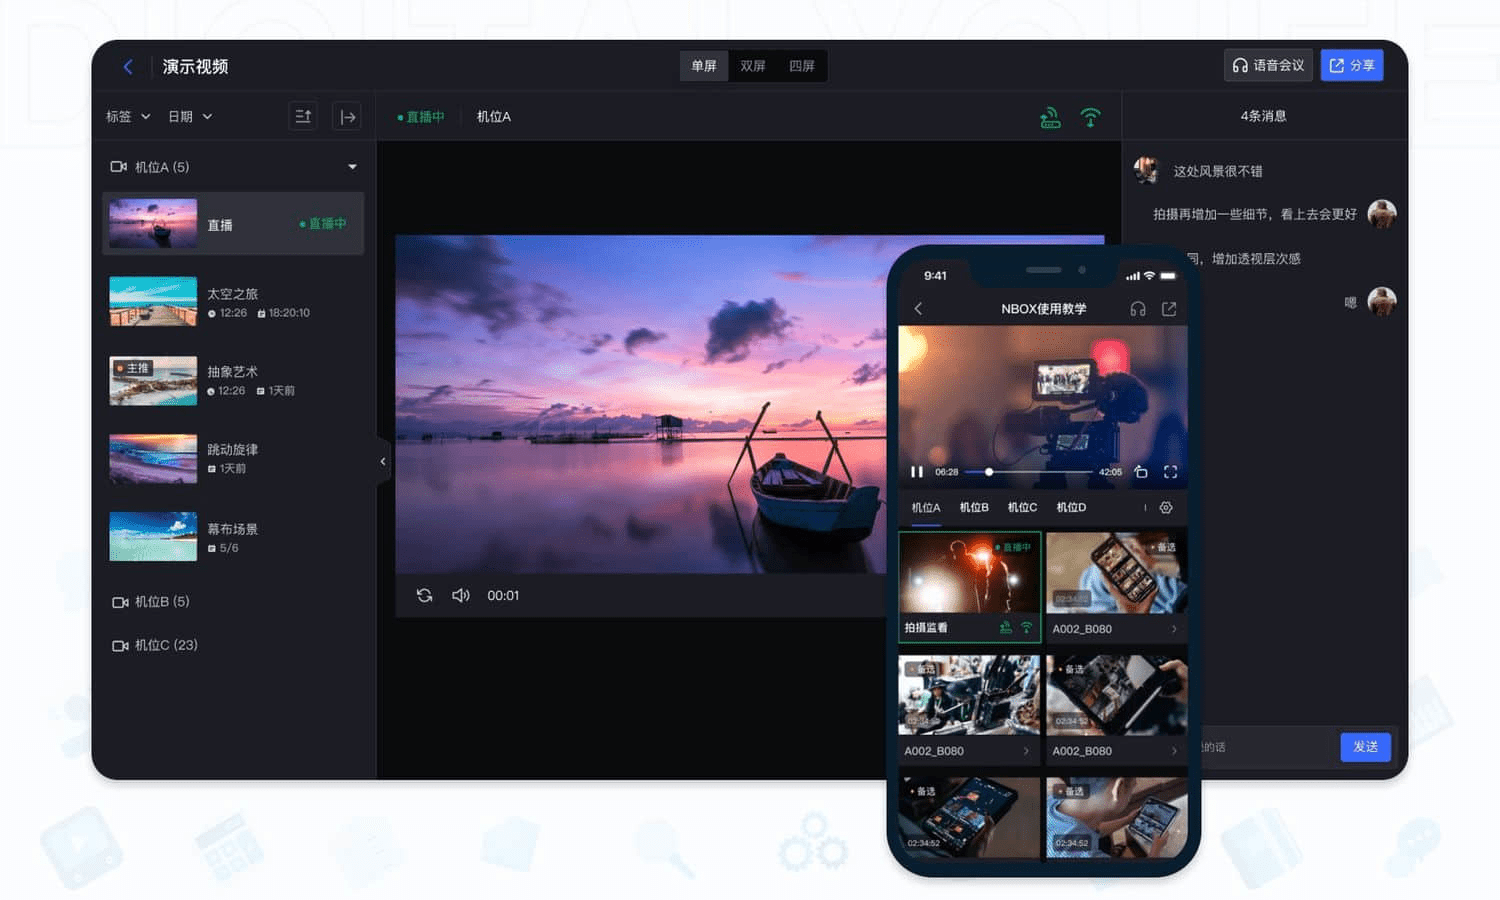Click the green router device icon
The width and height of the screenshot is (1500, 900).
click(x=1050, y=118)
